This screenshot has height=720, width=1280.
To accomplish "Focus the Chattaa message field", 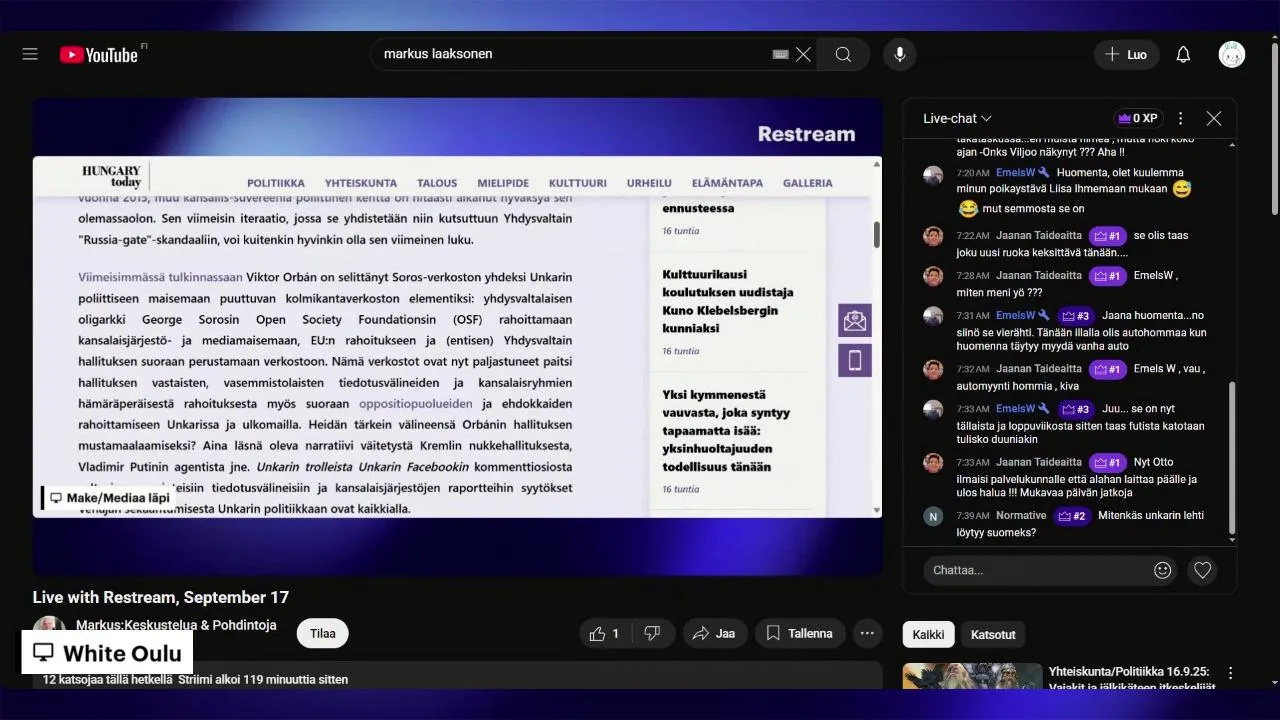I will [1036, 570].
